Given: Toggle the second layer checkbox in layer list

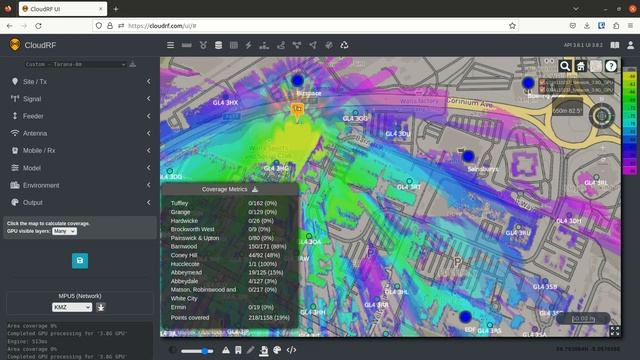Looking at the screenshot, I should click(542, 89).
